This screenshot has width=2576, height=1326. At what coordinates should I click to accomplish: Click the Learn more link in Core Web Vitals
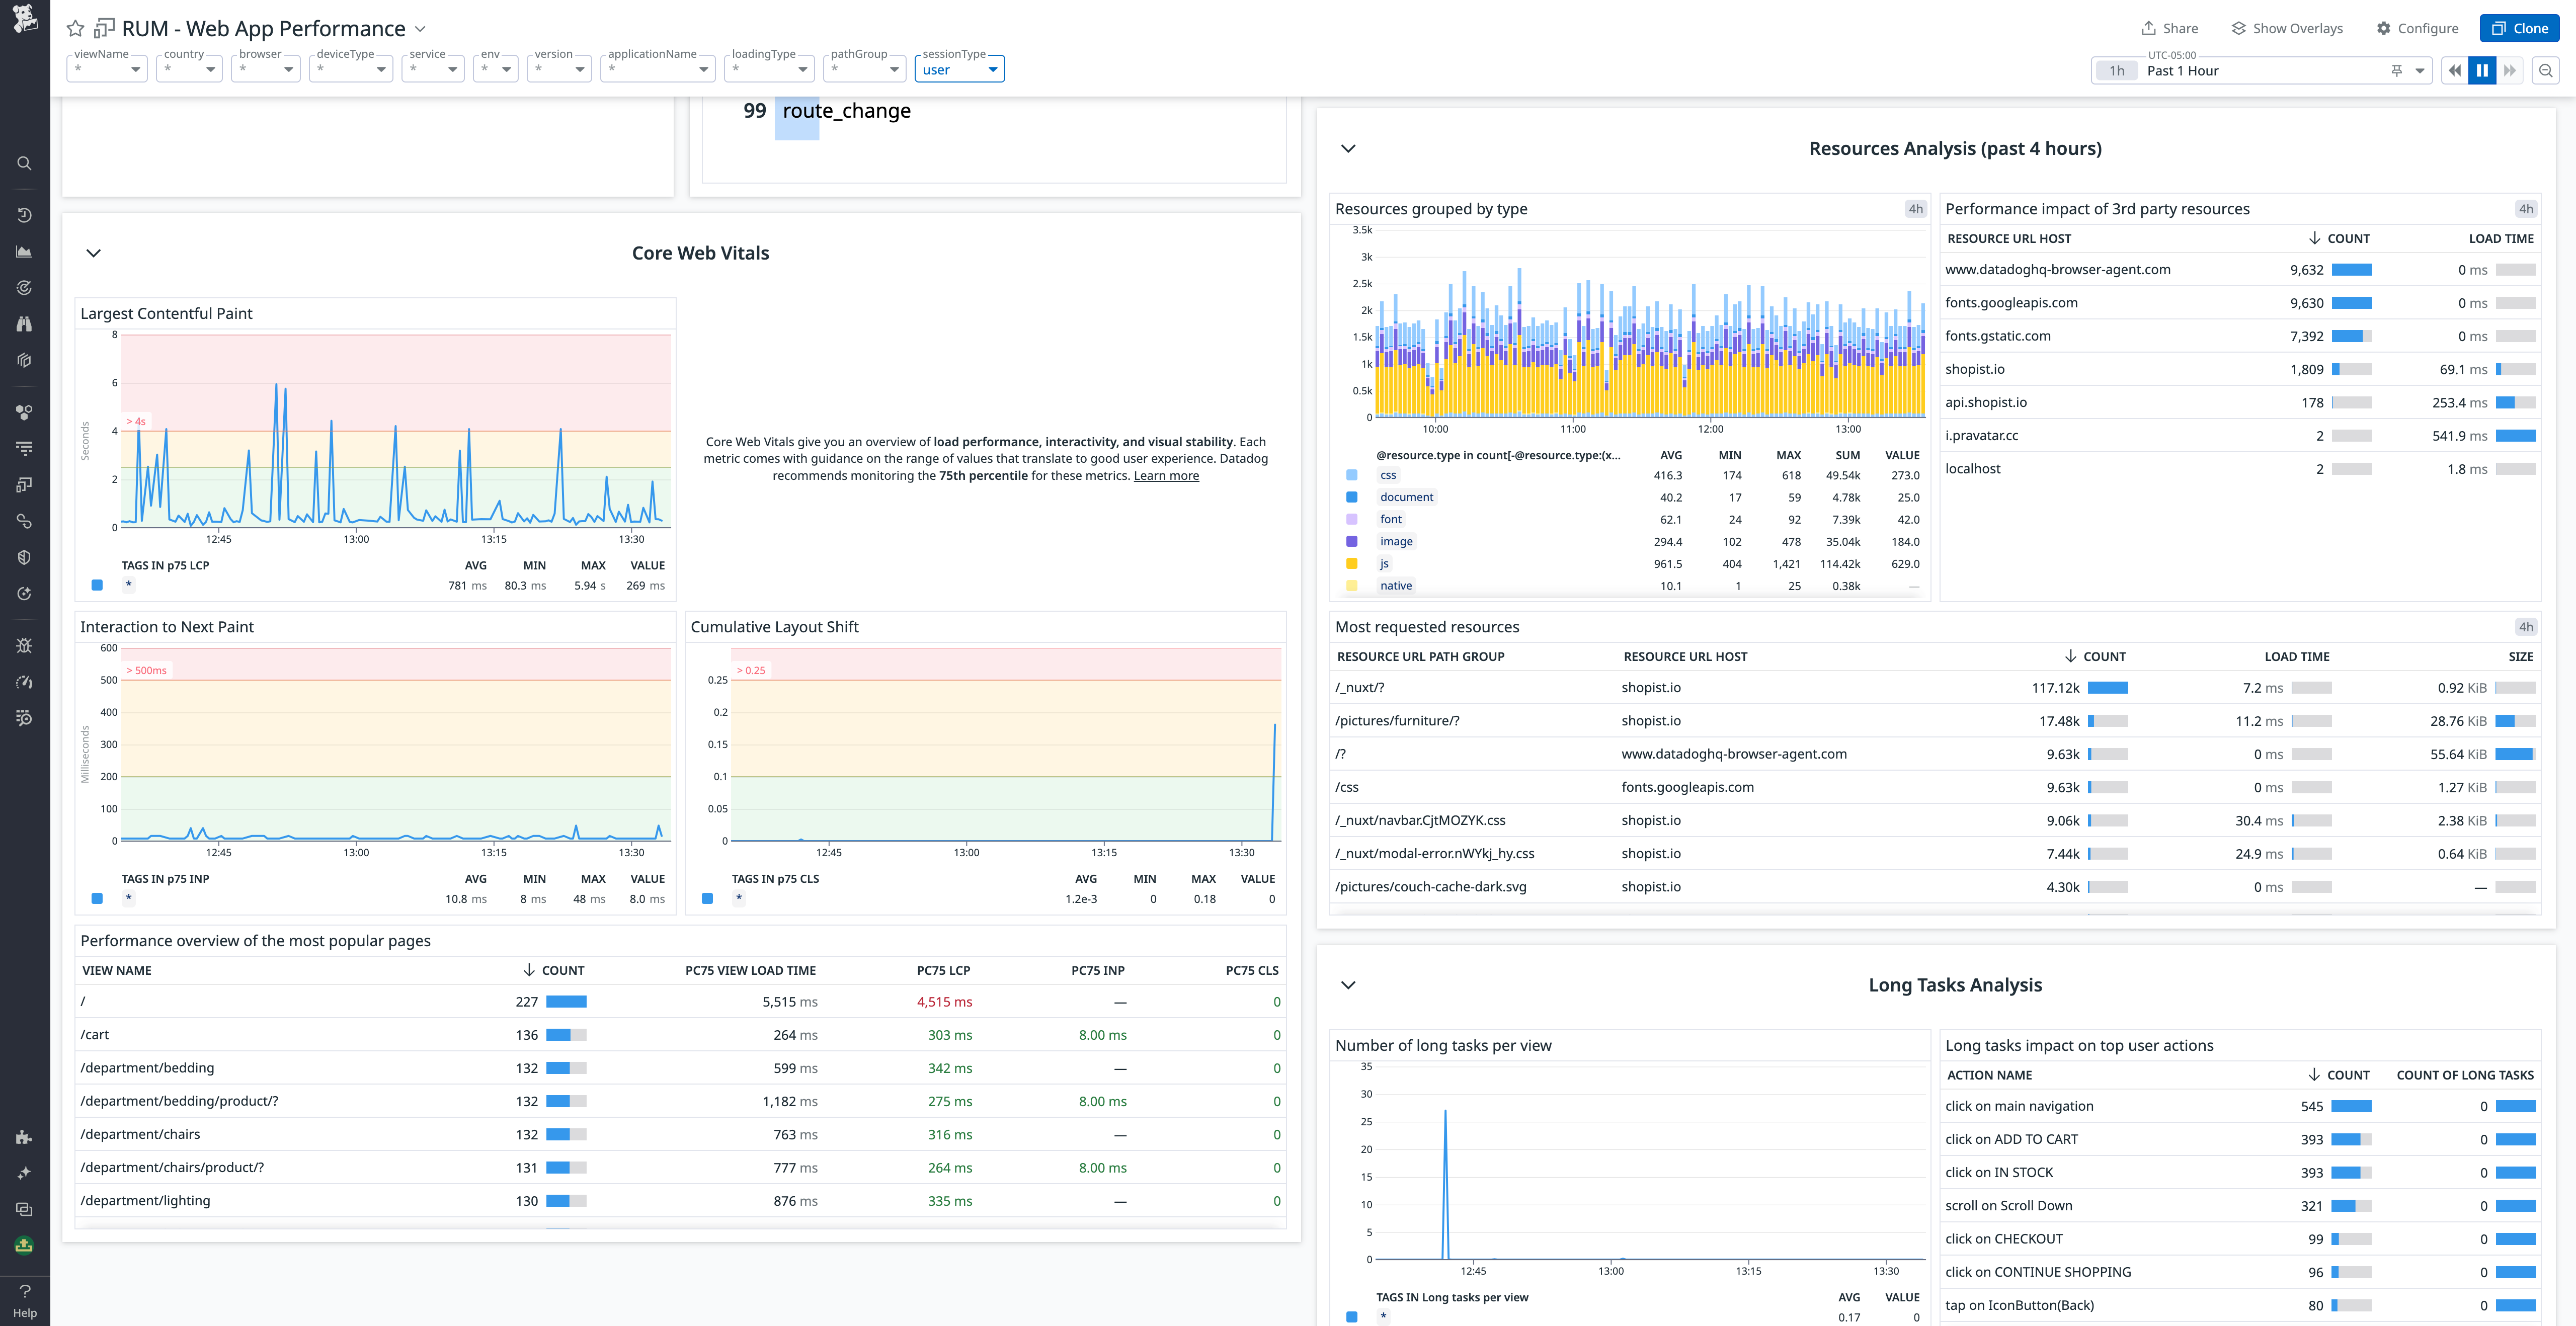coord(1166,475)
